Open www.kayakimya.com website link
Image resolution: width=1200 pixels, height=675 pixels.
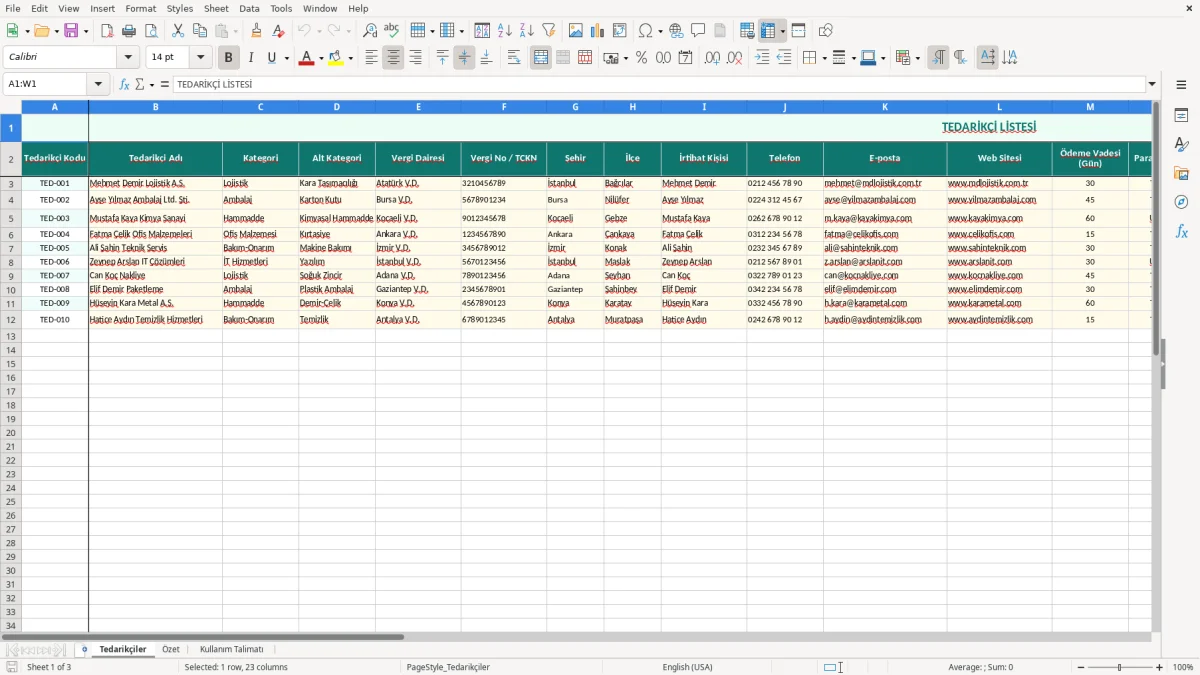(x=986, y=218)
